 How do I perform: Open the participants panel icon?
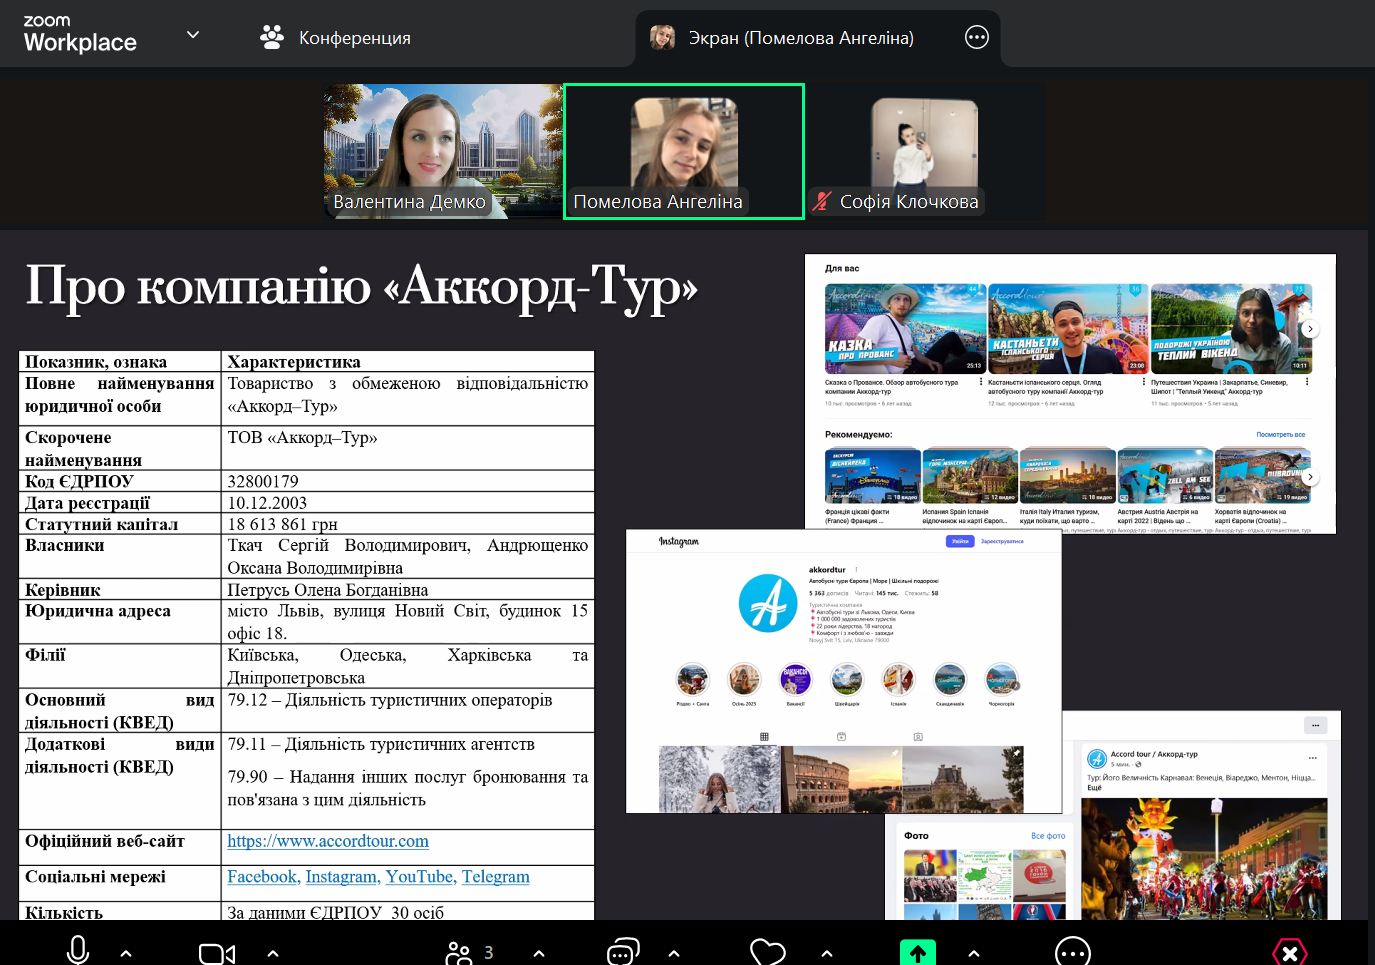[x=459, y=953]
